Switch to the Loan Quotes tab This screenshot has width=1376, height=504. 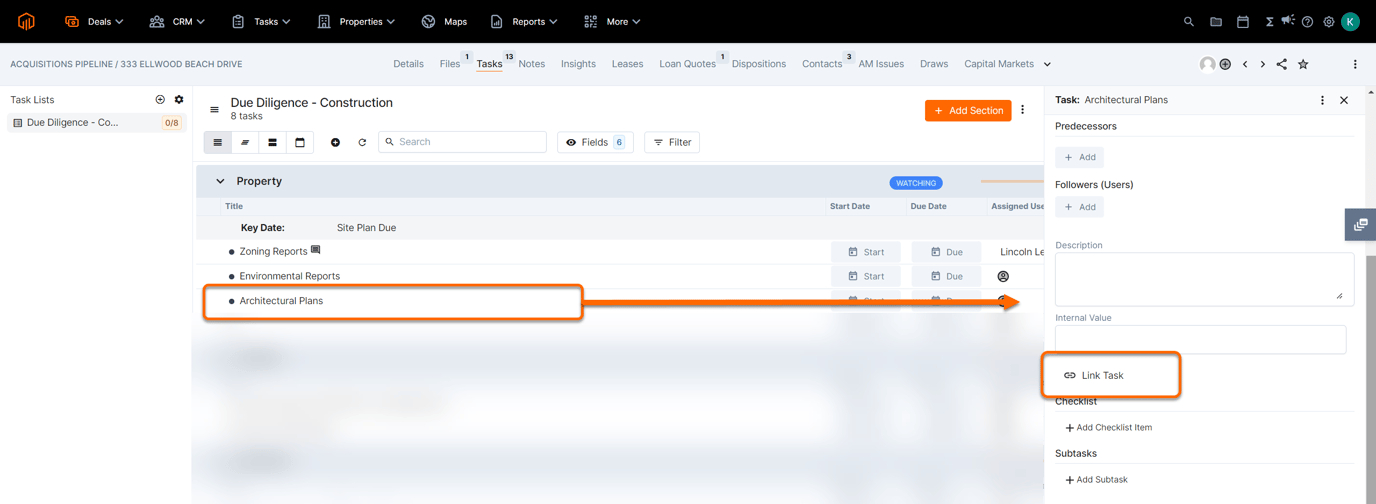687,64
